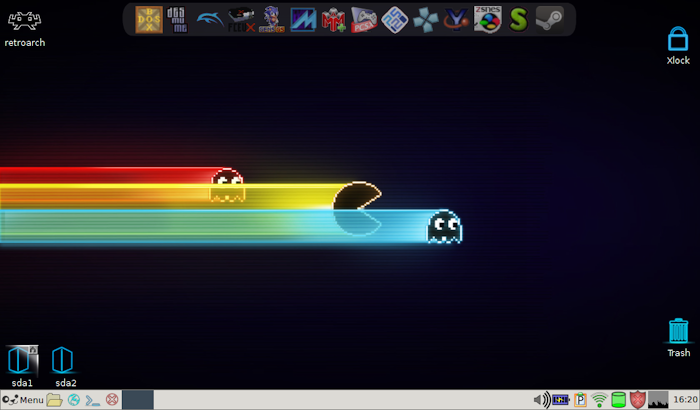This screenshot has height=410, width=700.
Task: Check the battery power tray icon
Action: [x=561, y=399]
